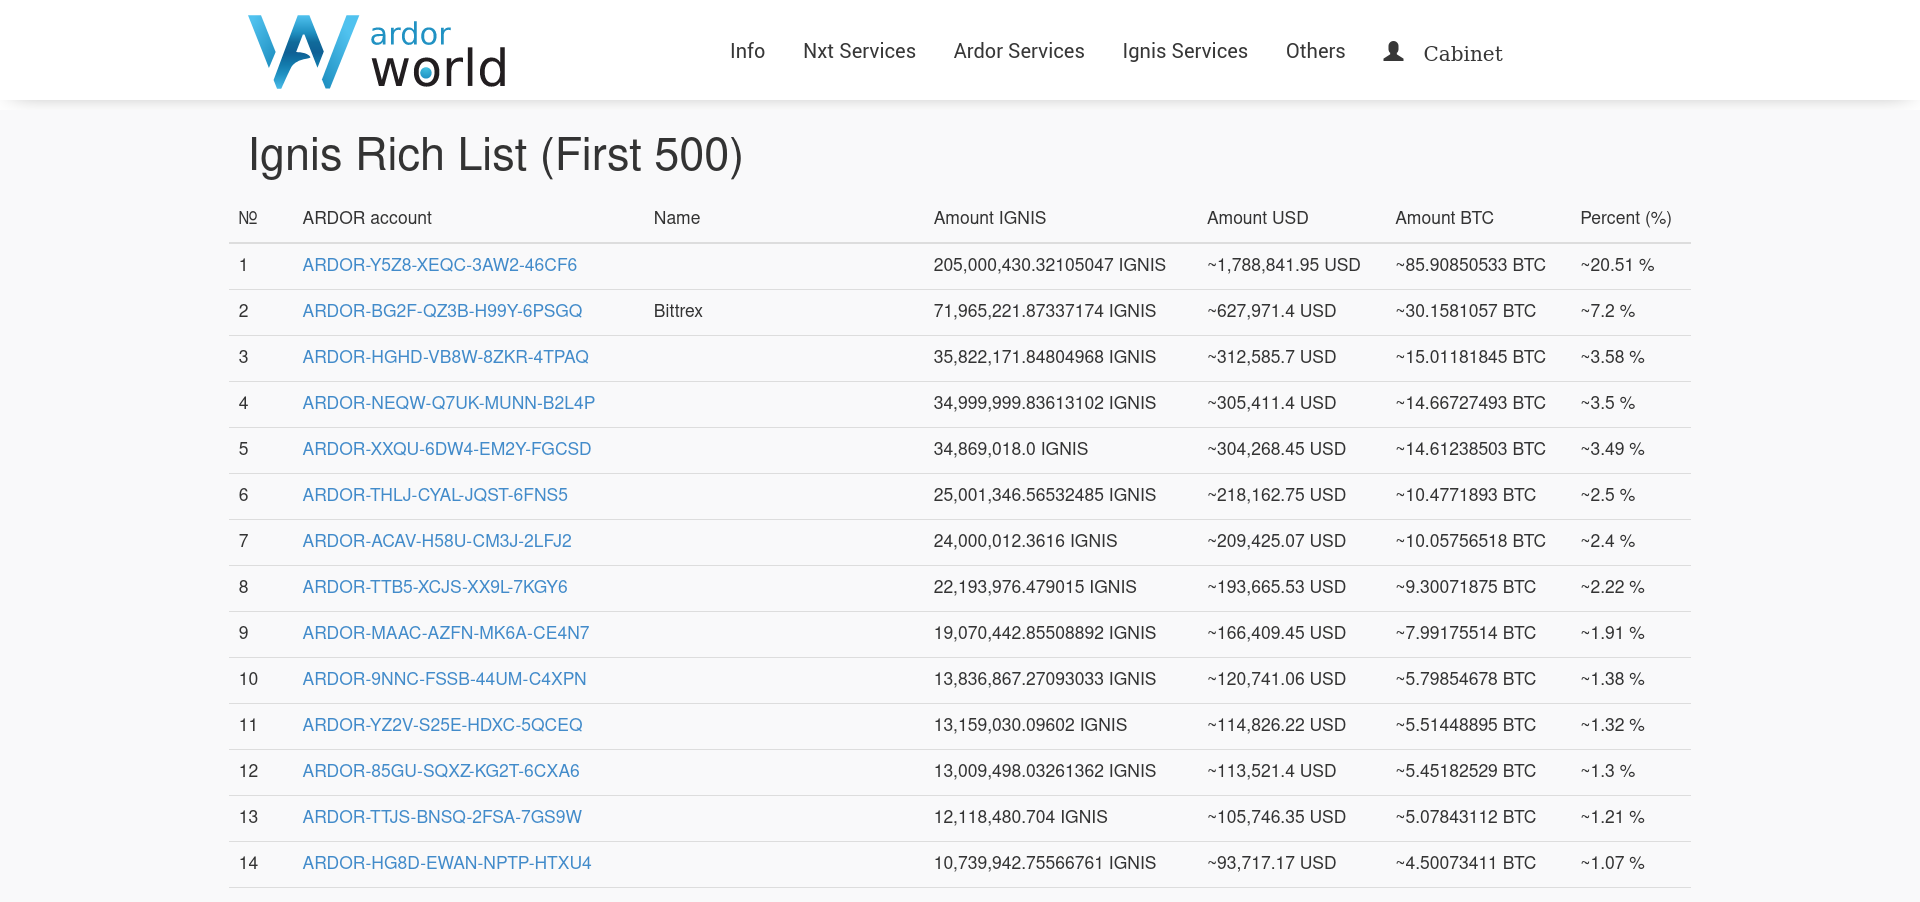This screenshot has width=1920, height=902.
Task: Click the ~1.07 % value
Action: 1612,863
